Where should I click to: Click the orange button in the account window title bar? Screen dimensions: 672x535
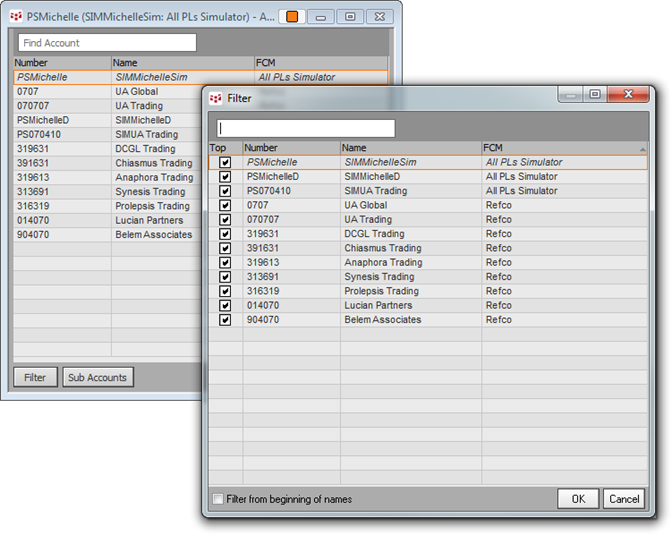coord(292,17)
